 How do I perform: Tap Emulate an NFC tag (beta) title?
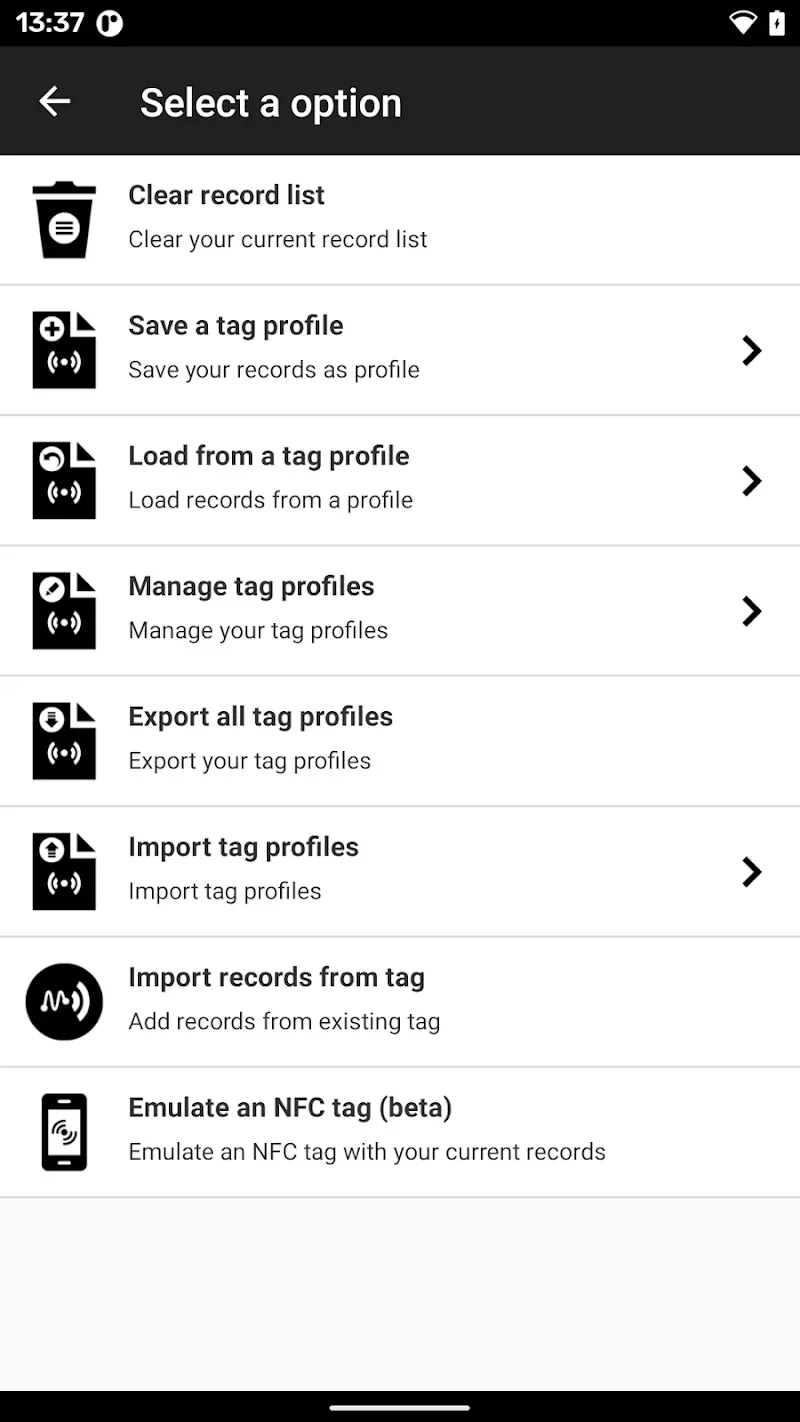tap(290, 1108)
